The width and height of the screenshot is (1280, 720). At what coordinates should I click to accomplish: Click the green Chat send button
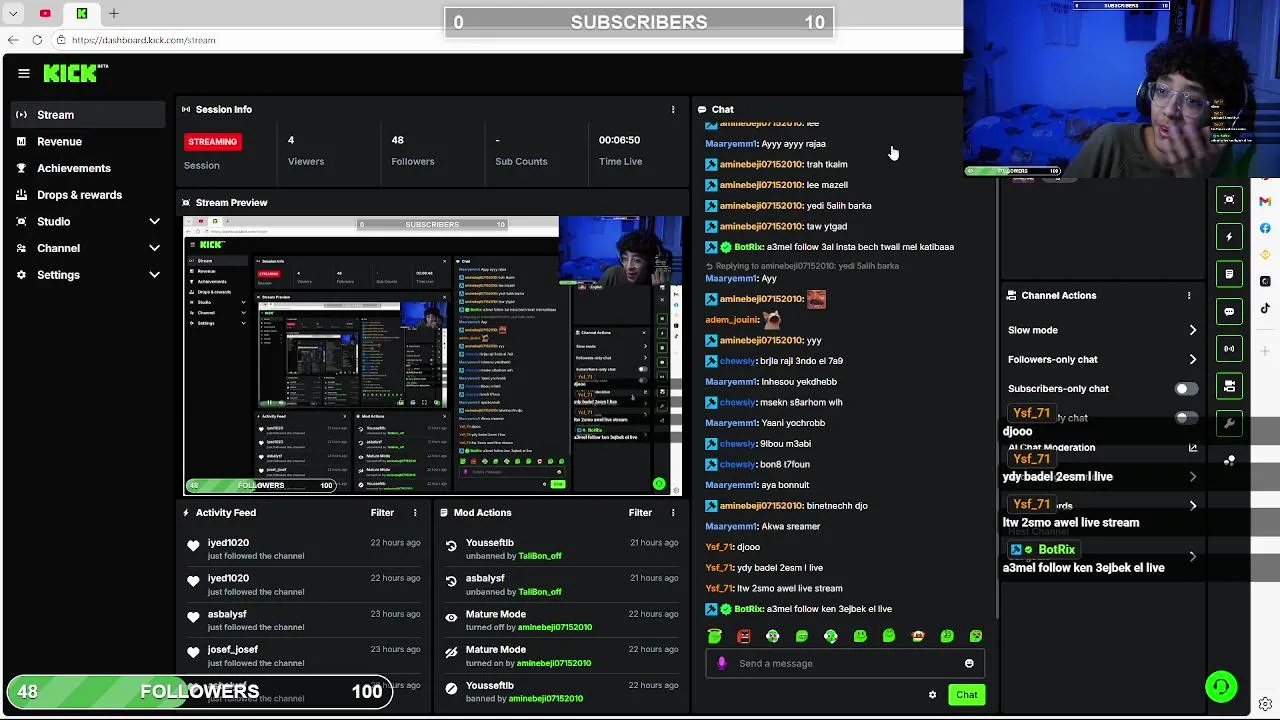click(x=966, y=695)
